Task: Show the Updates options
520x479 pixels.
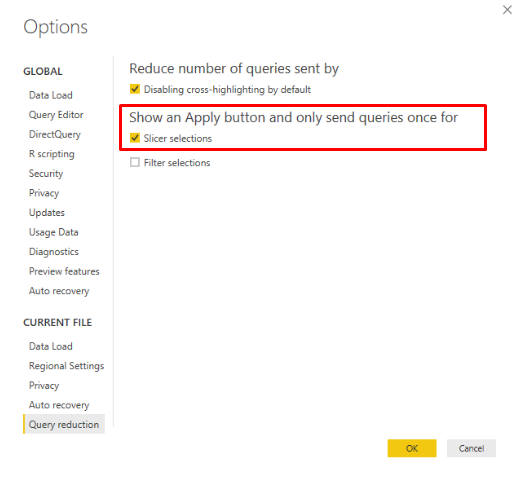Action: click(x=47, y=213)
